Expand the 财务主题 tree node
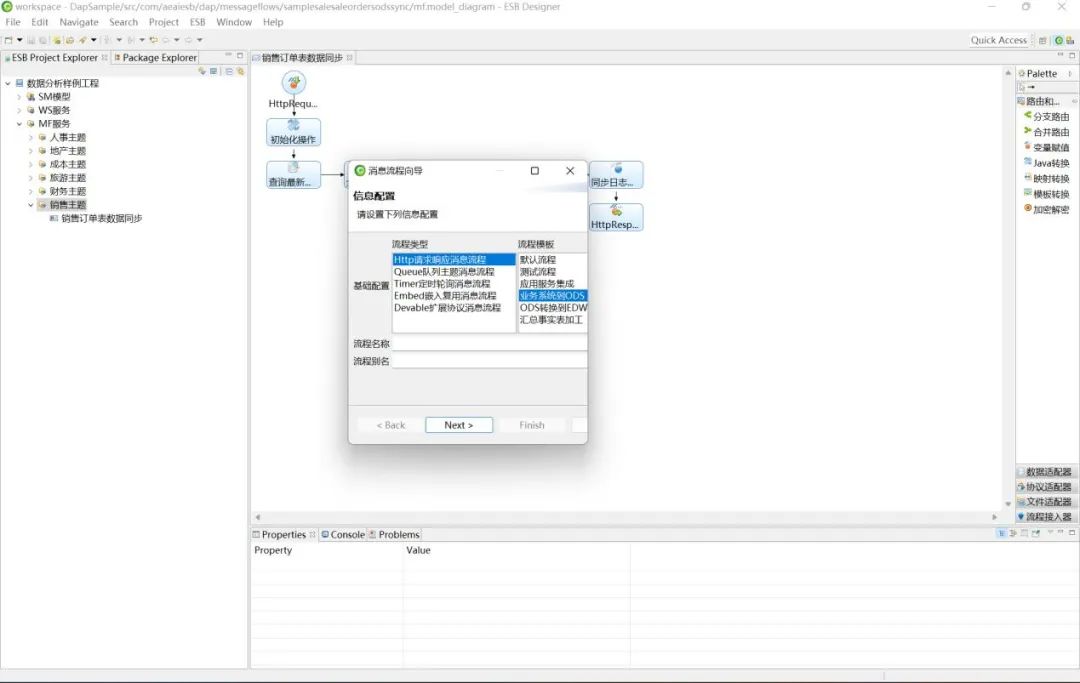Image resolution: width=1080 pixels, height=683 pixels. [30, 191]
